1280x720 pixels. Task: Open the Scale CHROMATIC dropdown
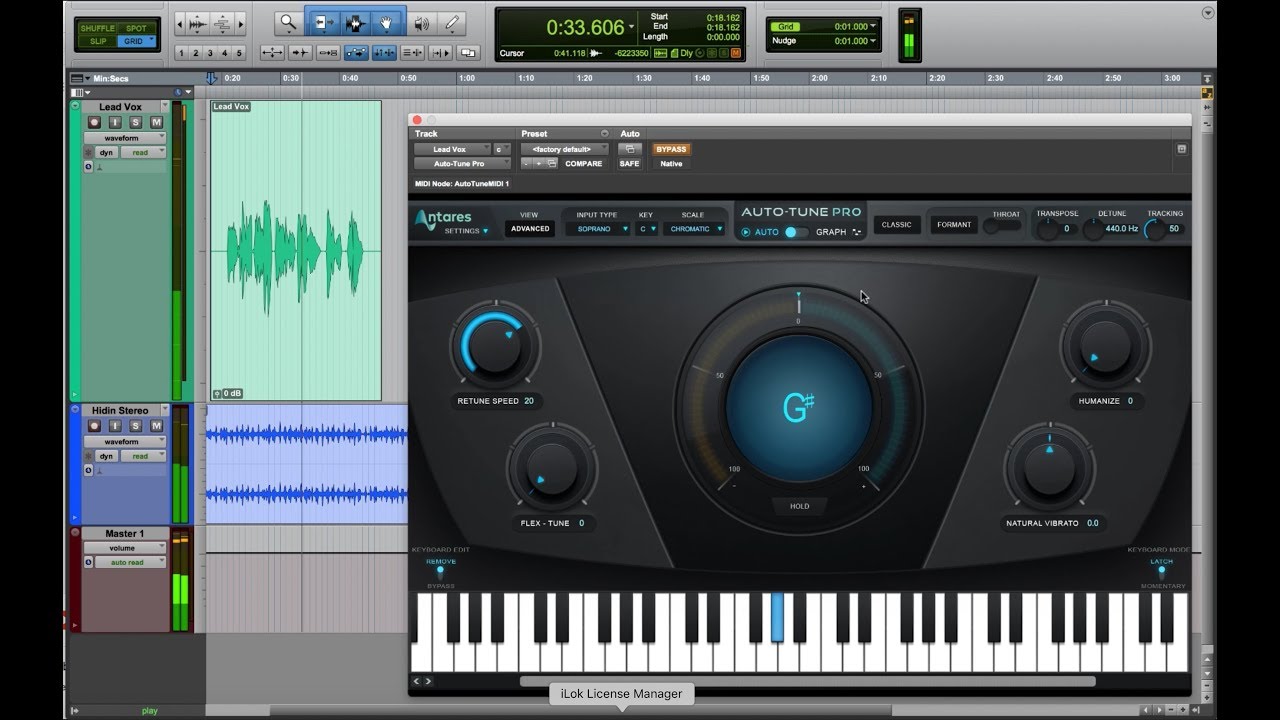[696, 229]
